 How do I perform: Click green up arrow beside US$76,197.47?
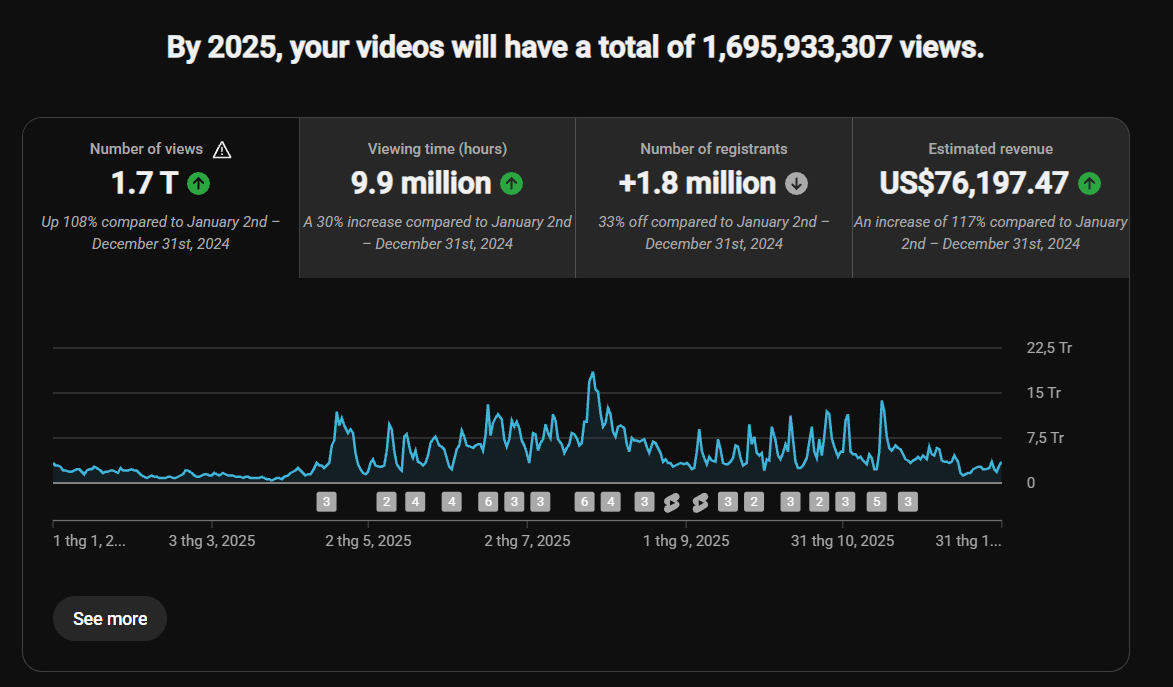[1089, 183]
